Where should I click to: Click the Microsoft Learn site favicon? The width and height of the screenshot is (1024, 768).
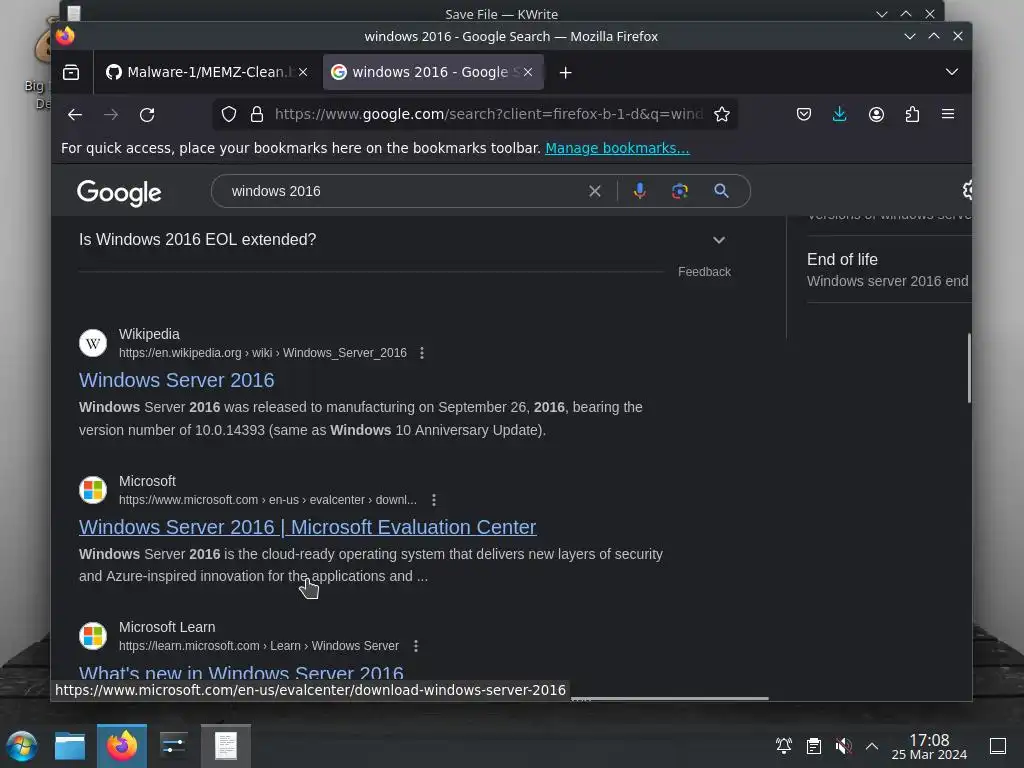pos(93,635)
